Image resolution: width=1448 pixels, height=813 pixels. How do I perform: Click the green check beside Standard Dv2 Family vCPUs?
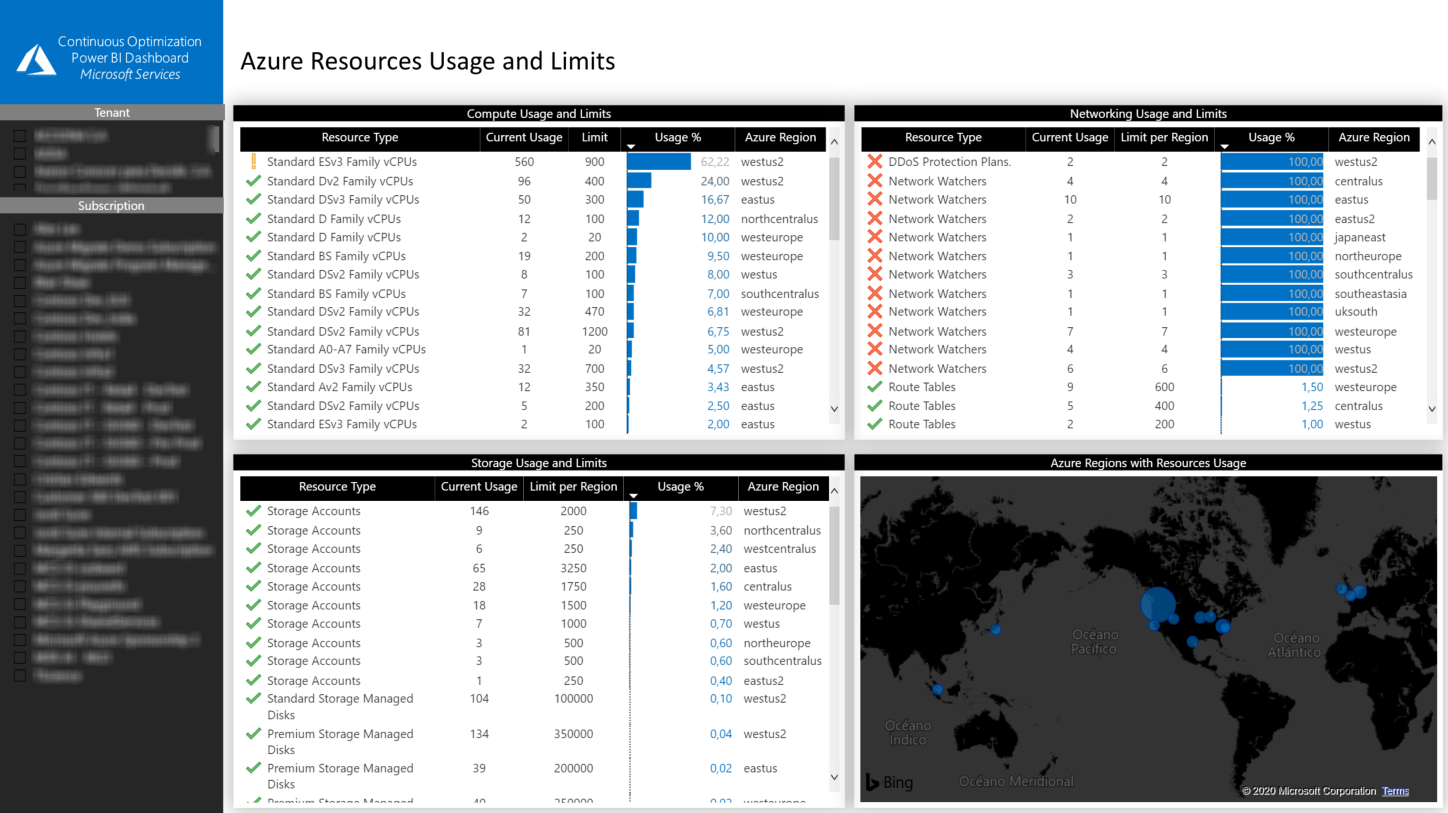(x=253, y=181)
